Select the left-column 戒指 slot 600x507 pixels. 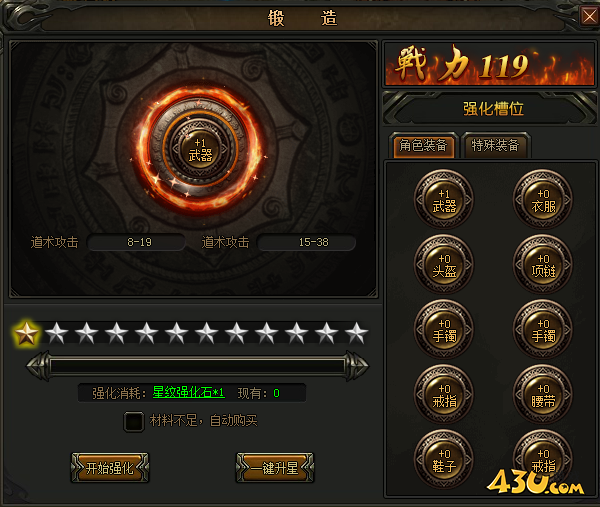point(444,395)
